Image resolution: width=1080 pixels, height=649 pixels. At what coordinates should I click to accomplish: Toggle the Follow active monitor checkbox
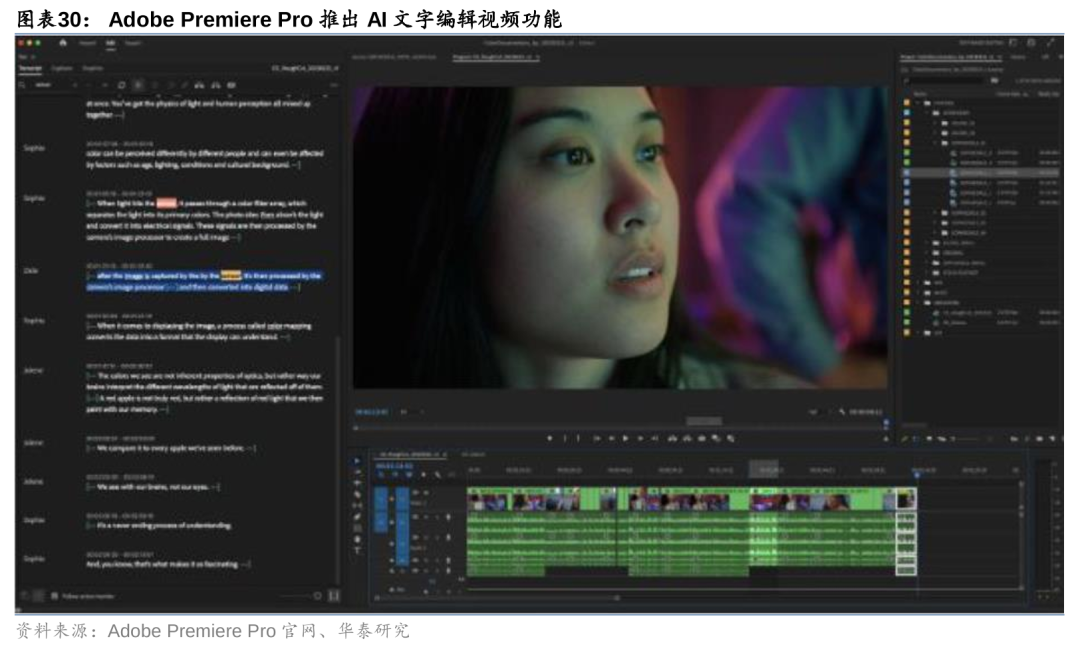[x=54, y=596]
